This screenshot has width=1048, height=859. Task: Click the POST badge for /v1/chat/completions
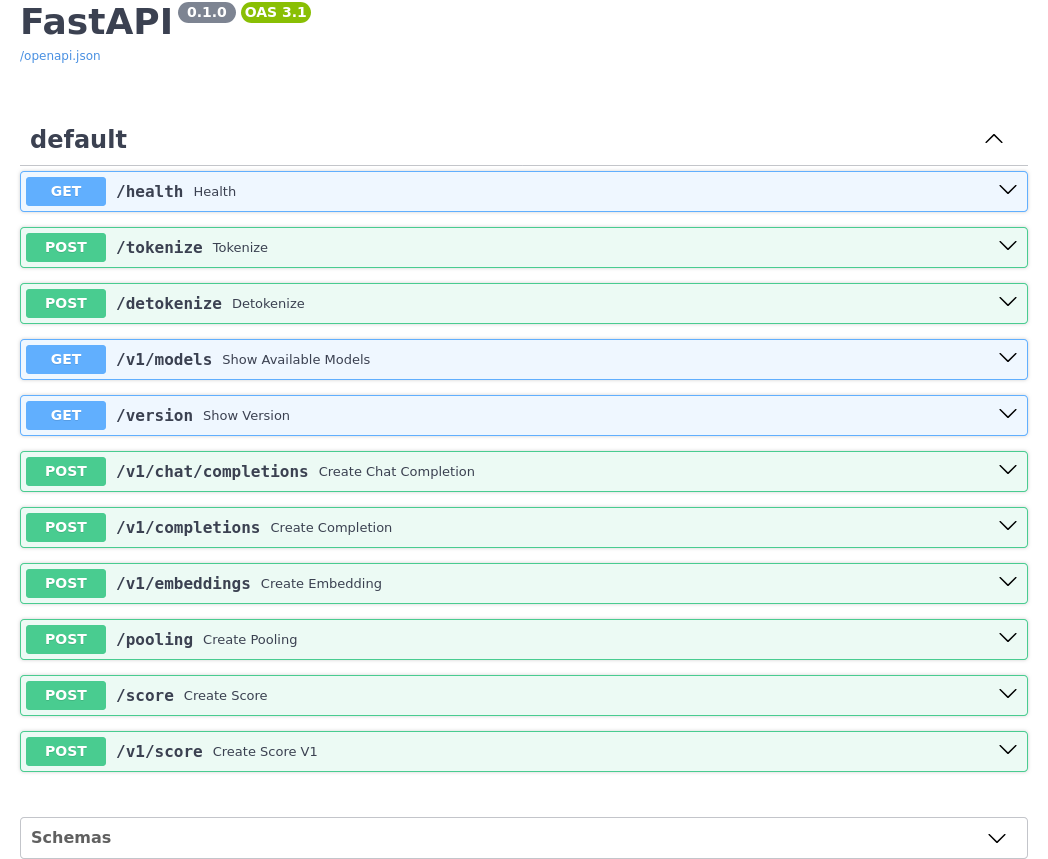click(x=66, y=471)
